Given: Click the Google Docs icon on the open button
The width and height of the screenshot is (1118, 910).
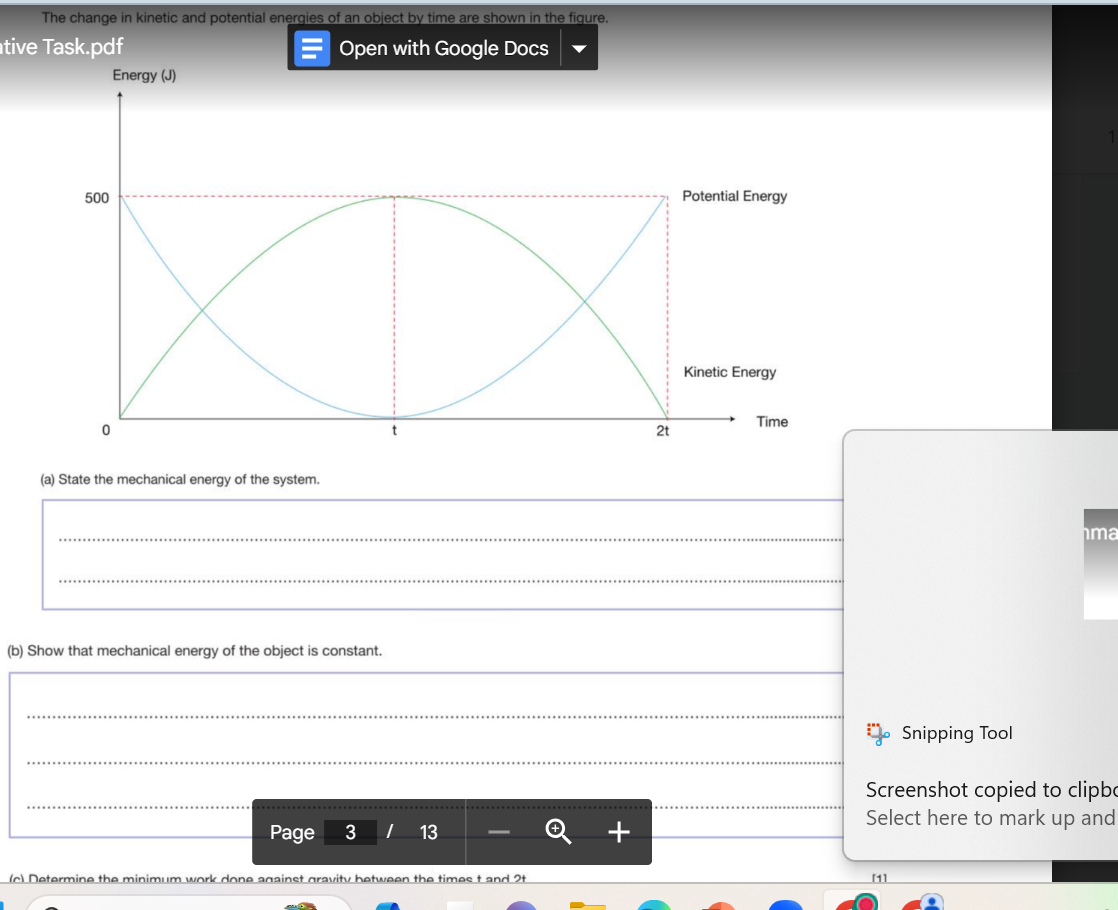Looking at the screenshot, I should coord(310,48).
